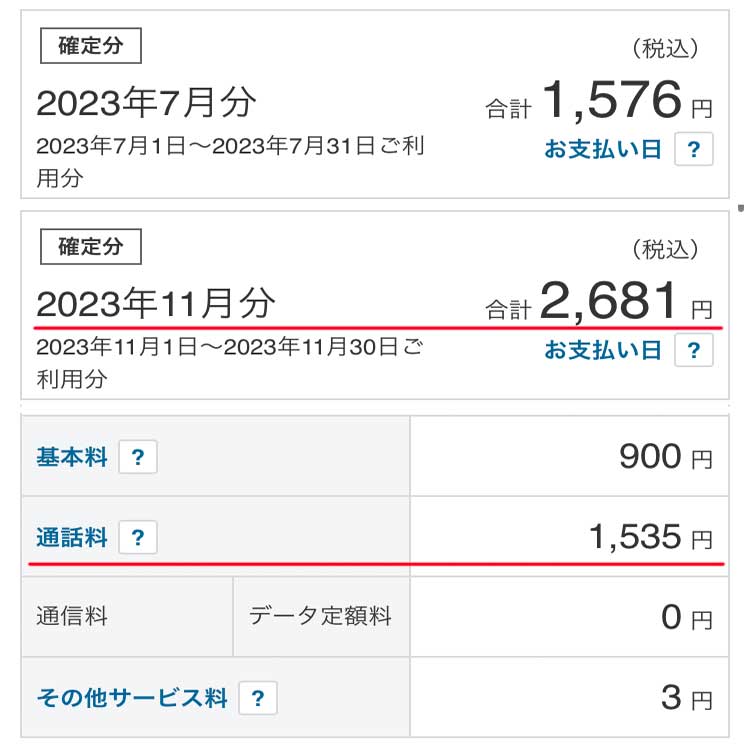This screenshot has width=750, height=750.
Task: Open the その他サービス料 link
Action: [x=132, y=698]
